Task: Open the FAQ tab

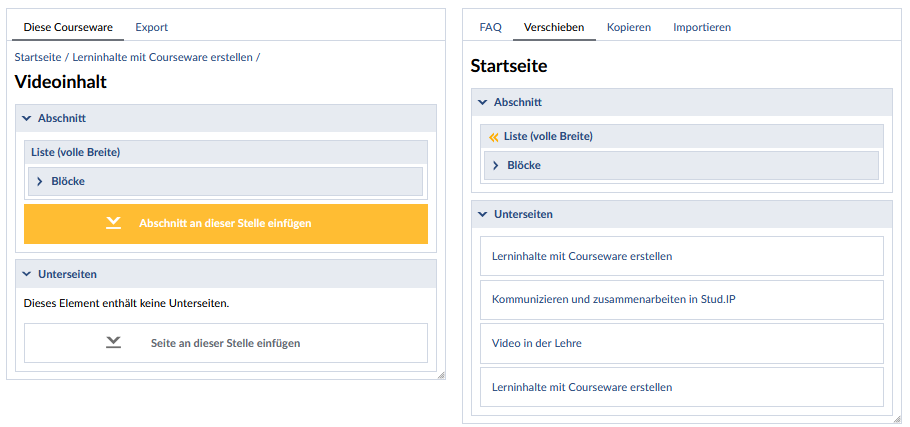Action: 490,27
